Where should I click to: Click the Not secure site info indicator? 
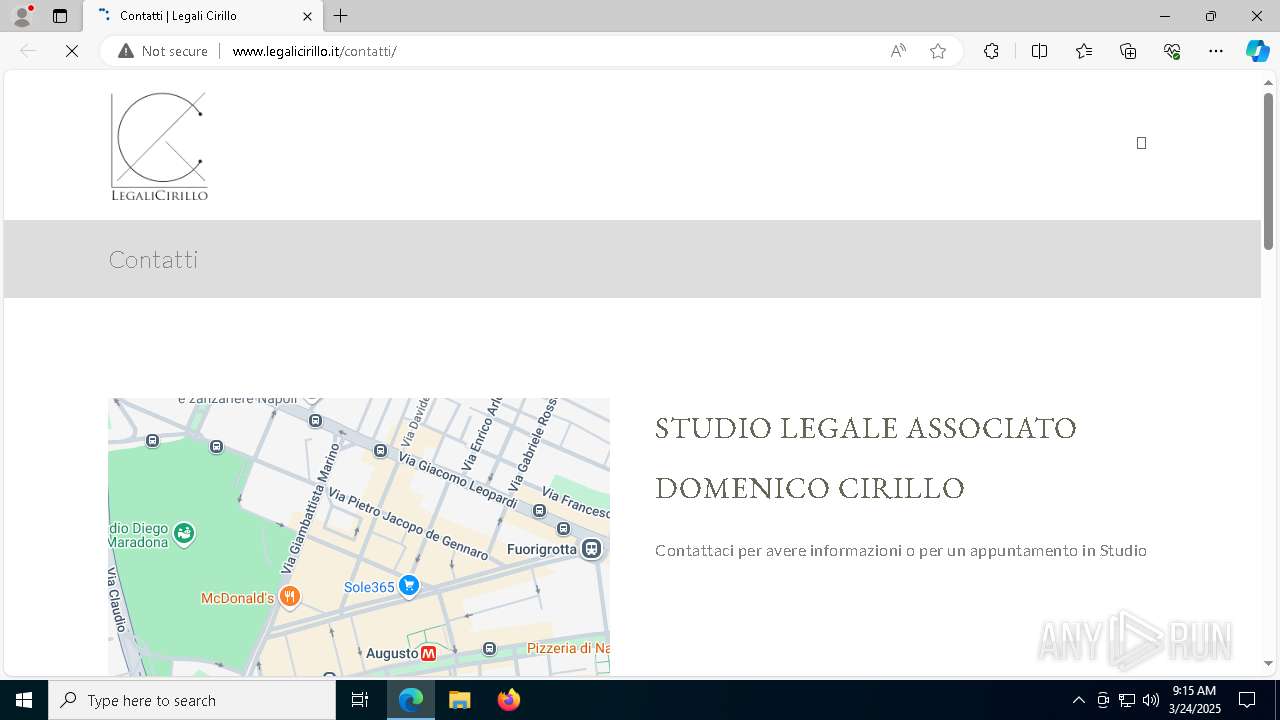click(x=163, y=51)
